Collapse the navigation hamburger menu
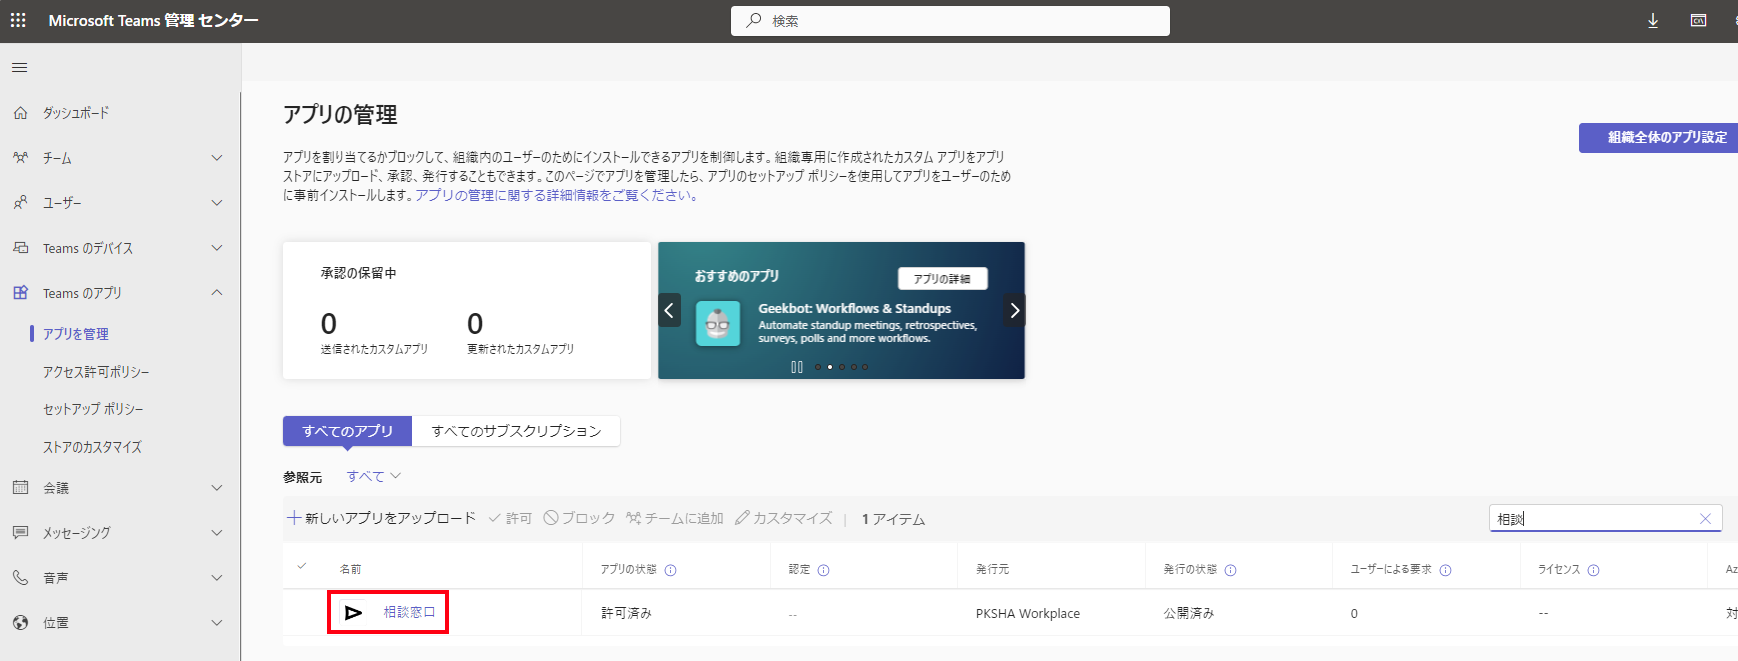Image resolution: width=1738 pixels, height=661 pixels. point(20,68)
